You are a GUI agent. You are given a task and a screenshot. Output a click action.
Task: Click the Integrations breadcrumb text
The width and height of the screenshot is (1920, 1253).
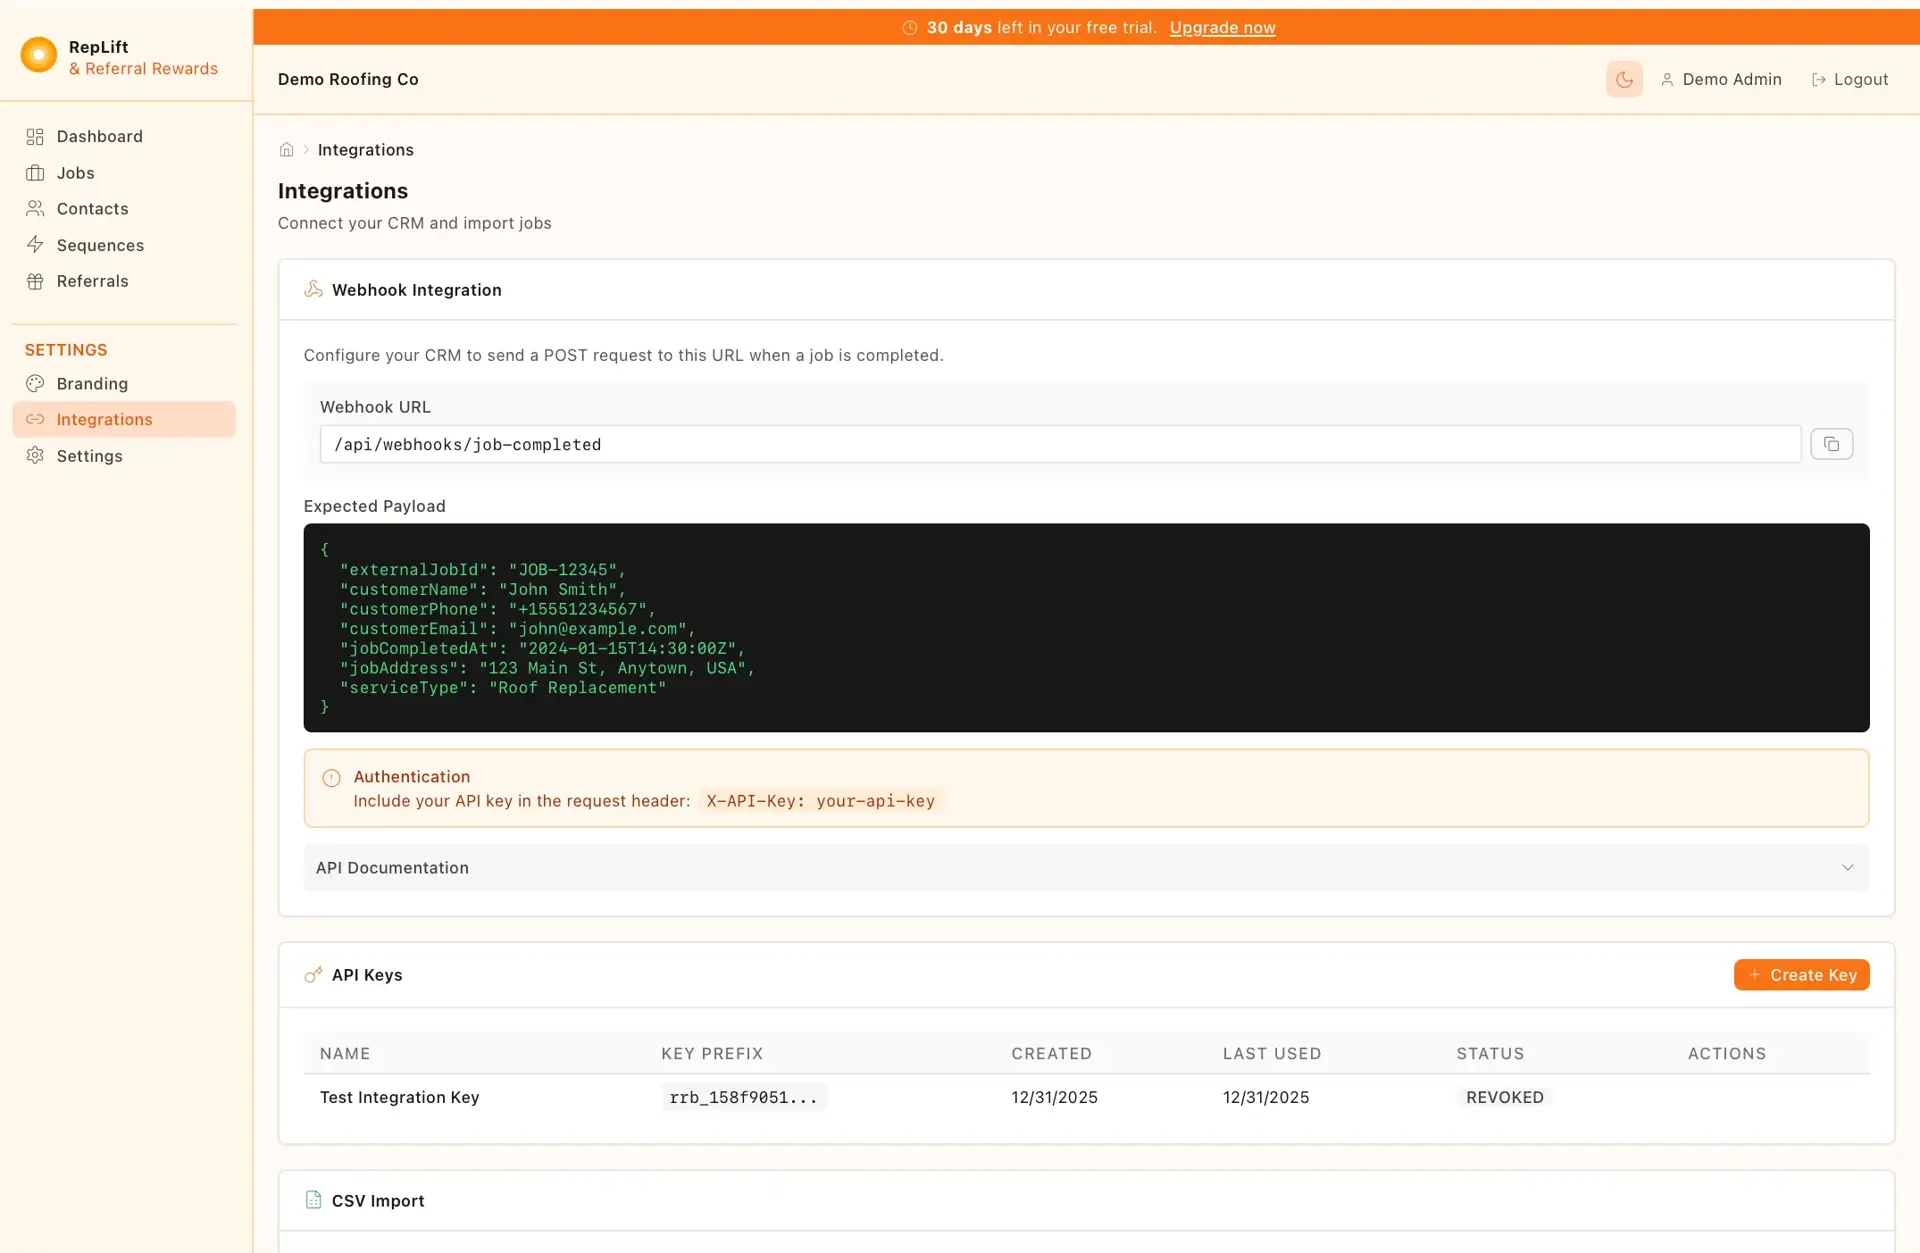pos(365,150)
